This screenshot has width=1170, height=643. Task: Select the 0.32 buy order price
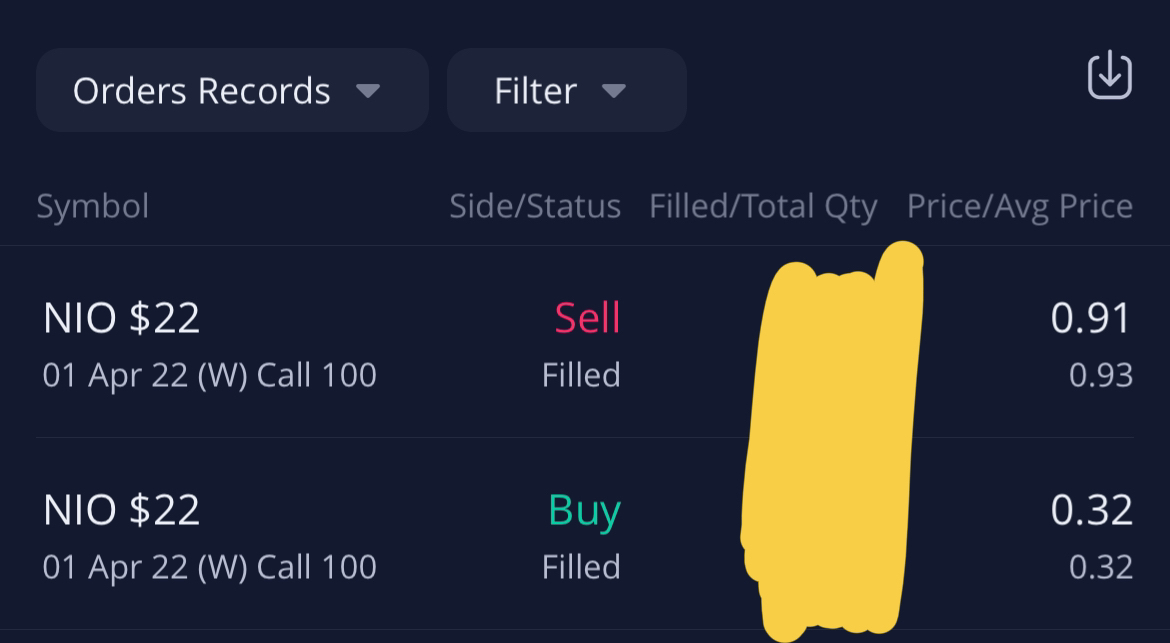[1092, 510]
